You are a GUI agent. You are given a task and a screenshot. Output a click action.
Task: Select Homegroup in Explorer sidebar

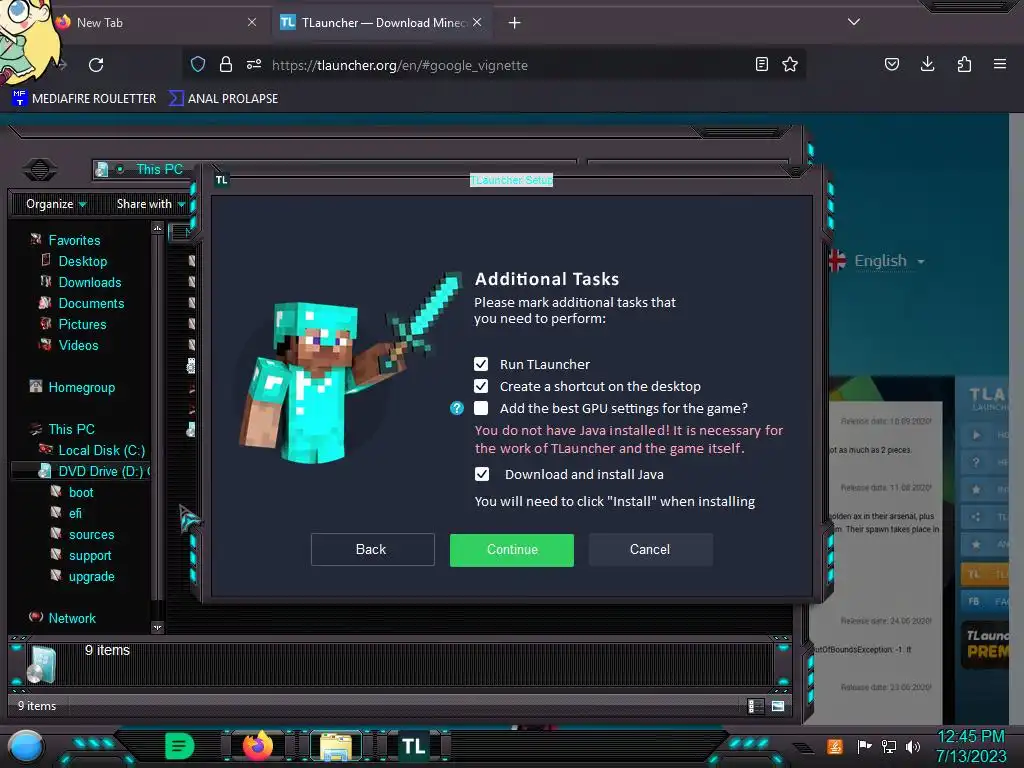click(82, 387)
